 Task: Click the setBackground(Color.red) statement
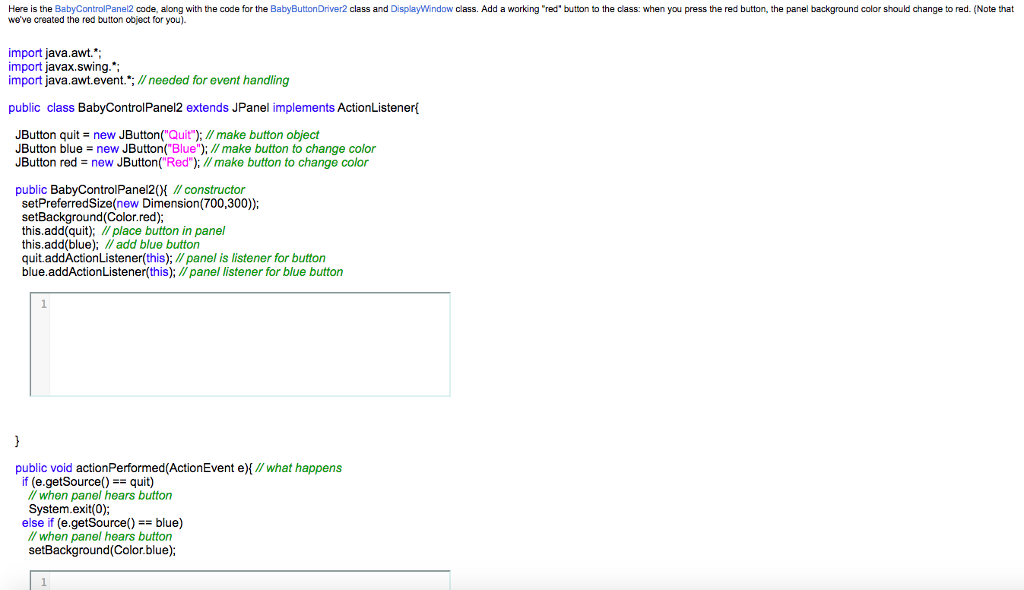(x=93, y=217)
